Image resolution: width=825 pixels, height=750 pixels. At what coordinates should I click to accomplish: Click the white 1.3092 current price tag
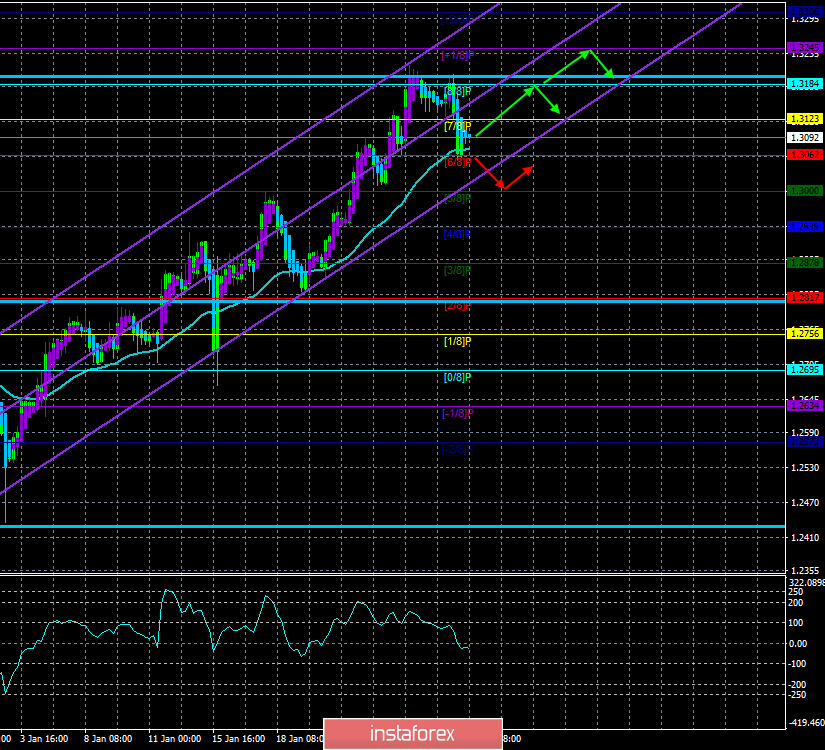[803, 137]
